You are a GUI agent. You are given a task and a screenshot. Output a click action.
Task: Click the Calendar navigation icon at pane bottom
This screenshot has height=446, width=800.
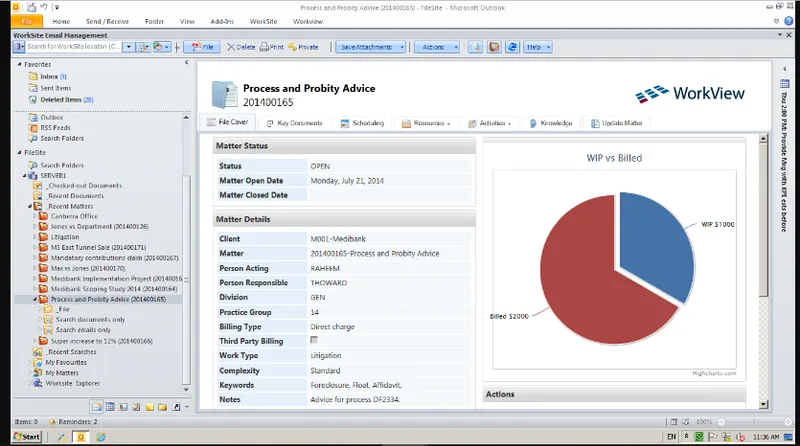click(110, 407)
